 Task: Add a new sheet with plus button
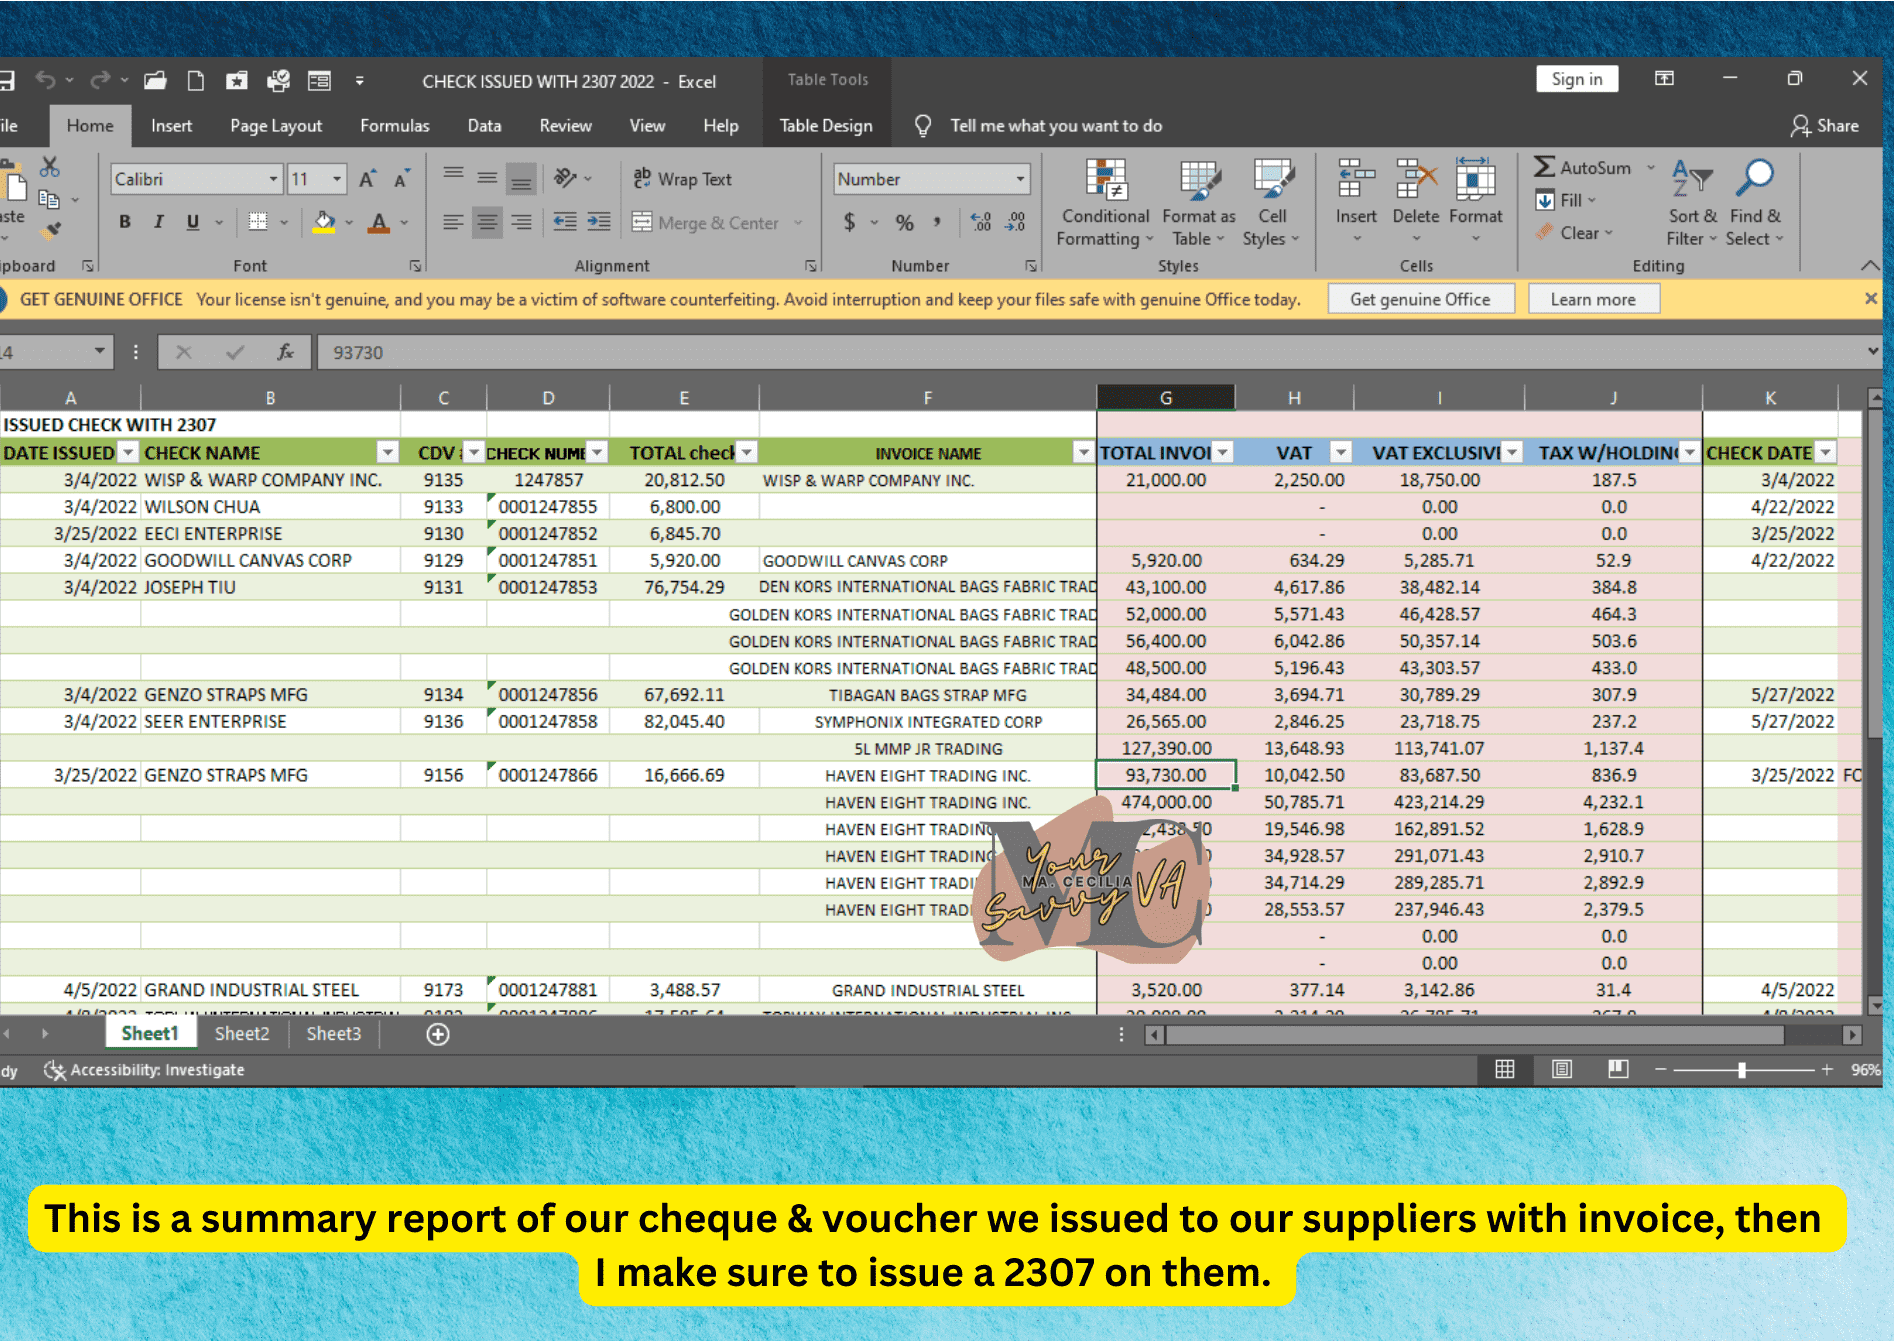click(x=438, y=1034)
